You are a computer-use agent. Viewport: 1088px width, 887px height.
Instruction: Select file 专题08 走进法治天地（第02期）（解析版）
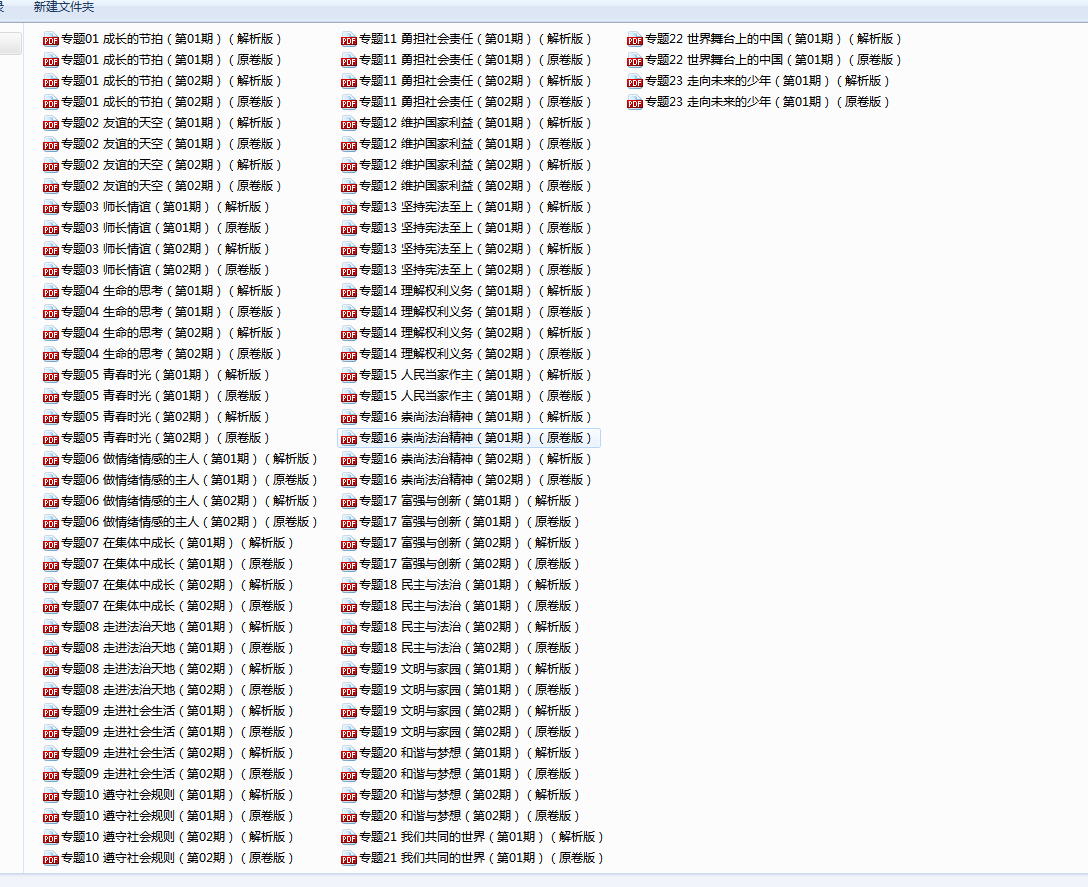click(x=169, y=669)
